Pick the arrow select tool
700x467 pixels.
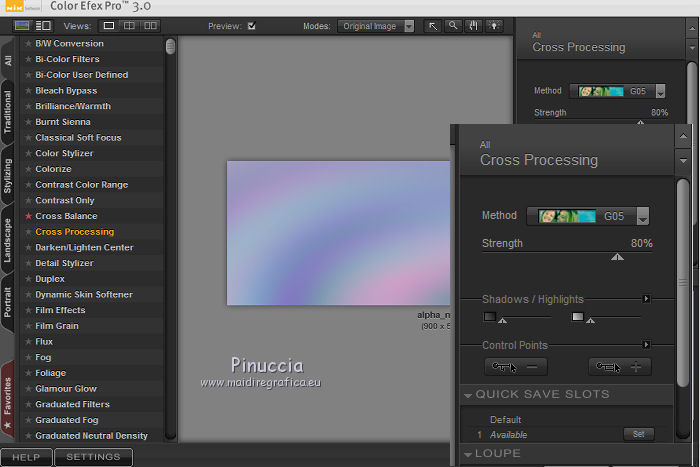point(433,26)
